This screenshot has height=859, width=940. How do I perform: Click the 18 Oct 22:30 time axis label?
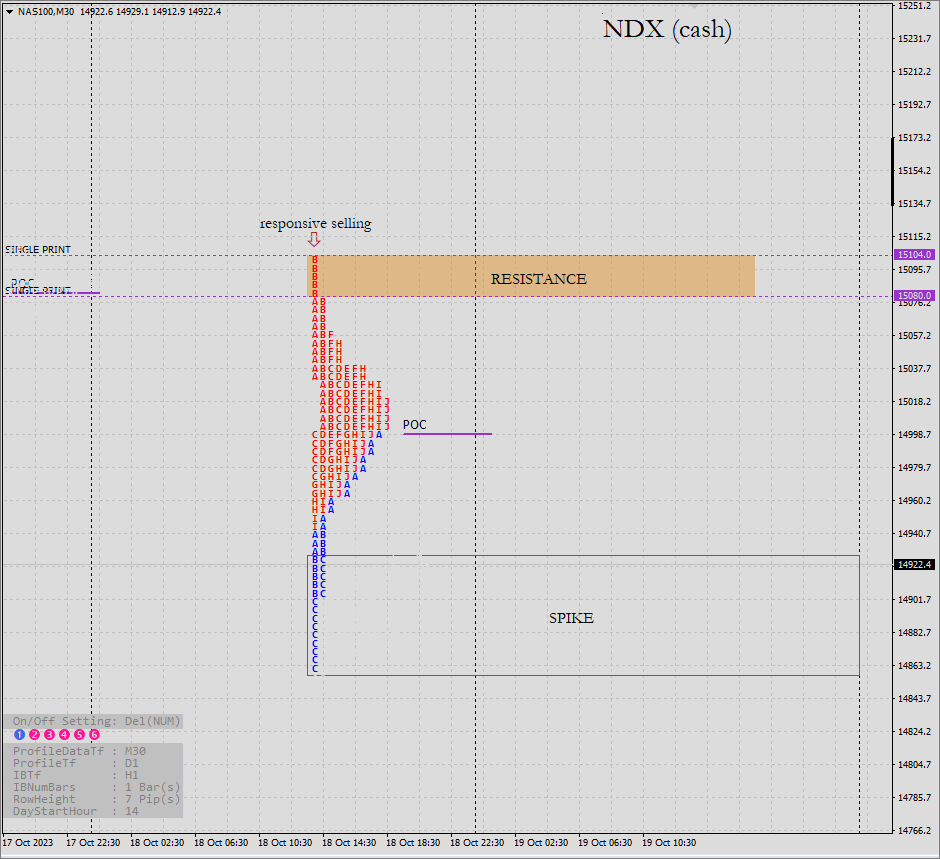coord(477,843)
